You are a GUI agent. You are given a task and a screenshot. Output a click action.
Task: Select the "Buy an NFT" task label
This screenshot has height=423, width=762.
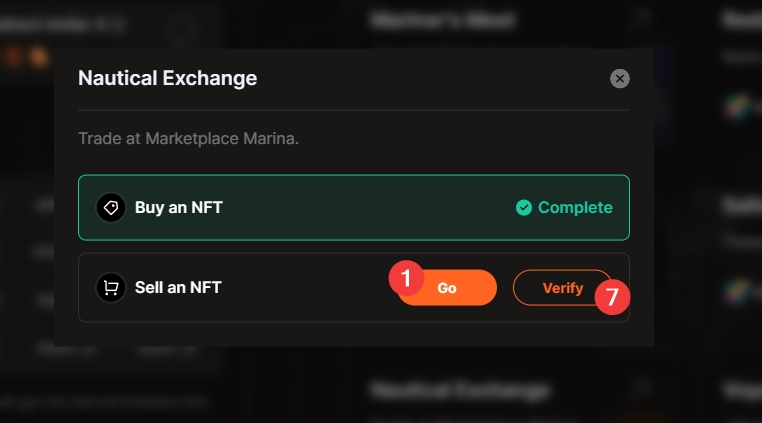click(179, 208)
